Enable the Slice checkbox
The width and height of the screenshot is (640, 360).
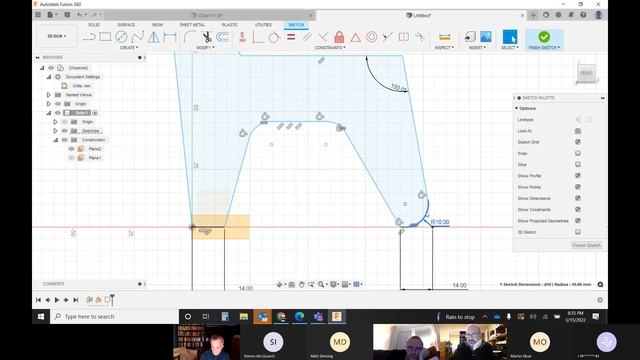578,164
